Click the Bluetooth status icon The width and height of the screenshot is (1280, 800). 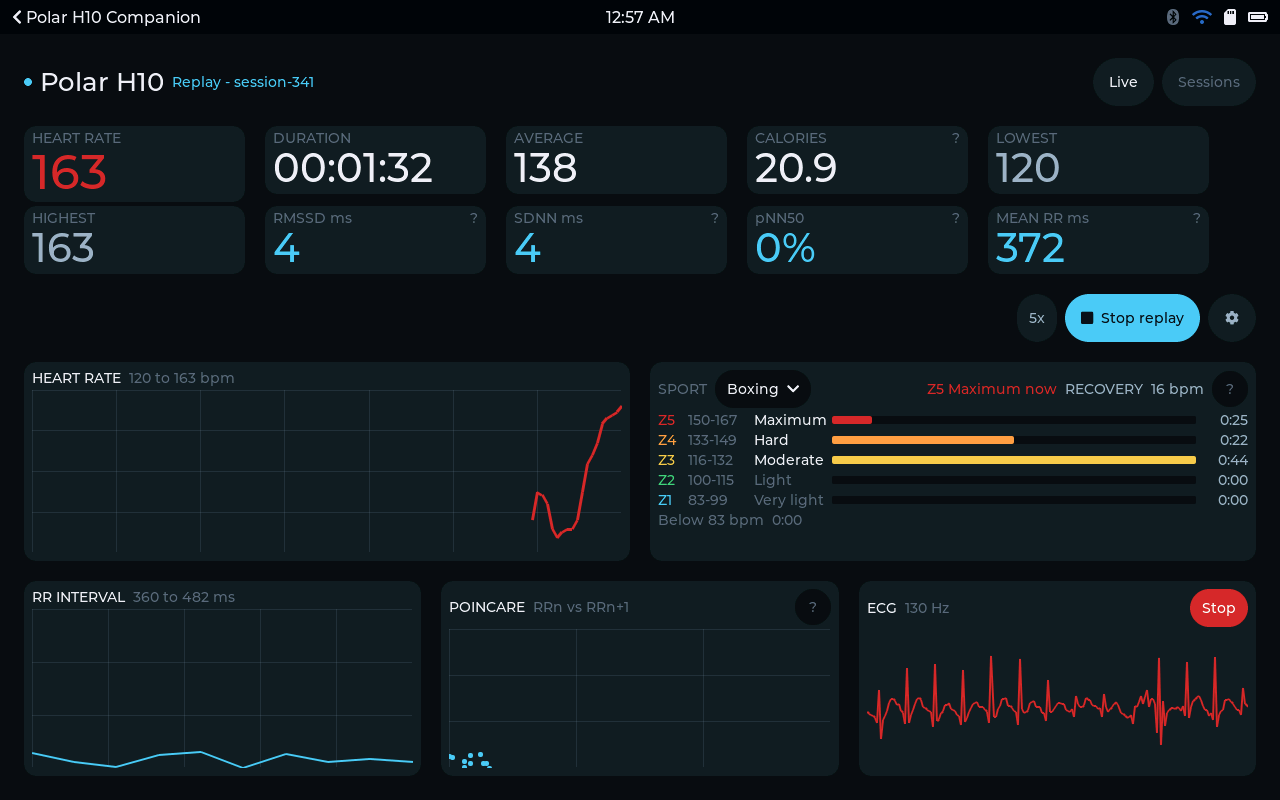[1173, 17]
